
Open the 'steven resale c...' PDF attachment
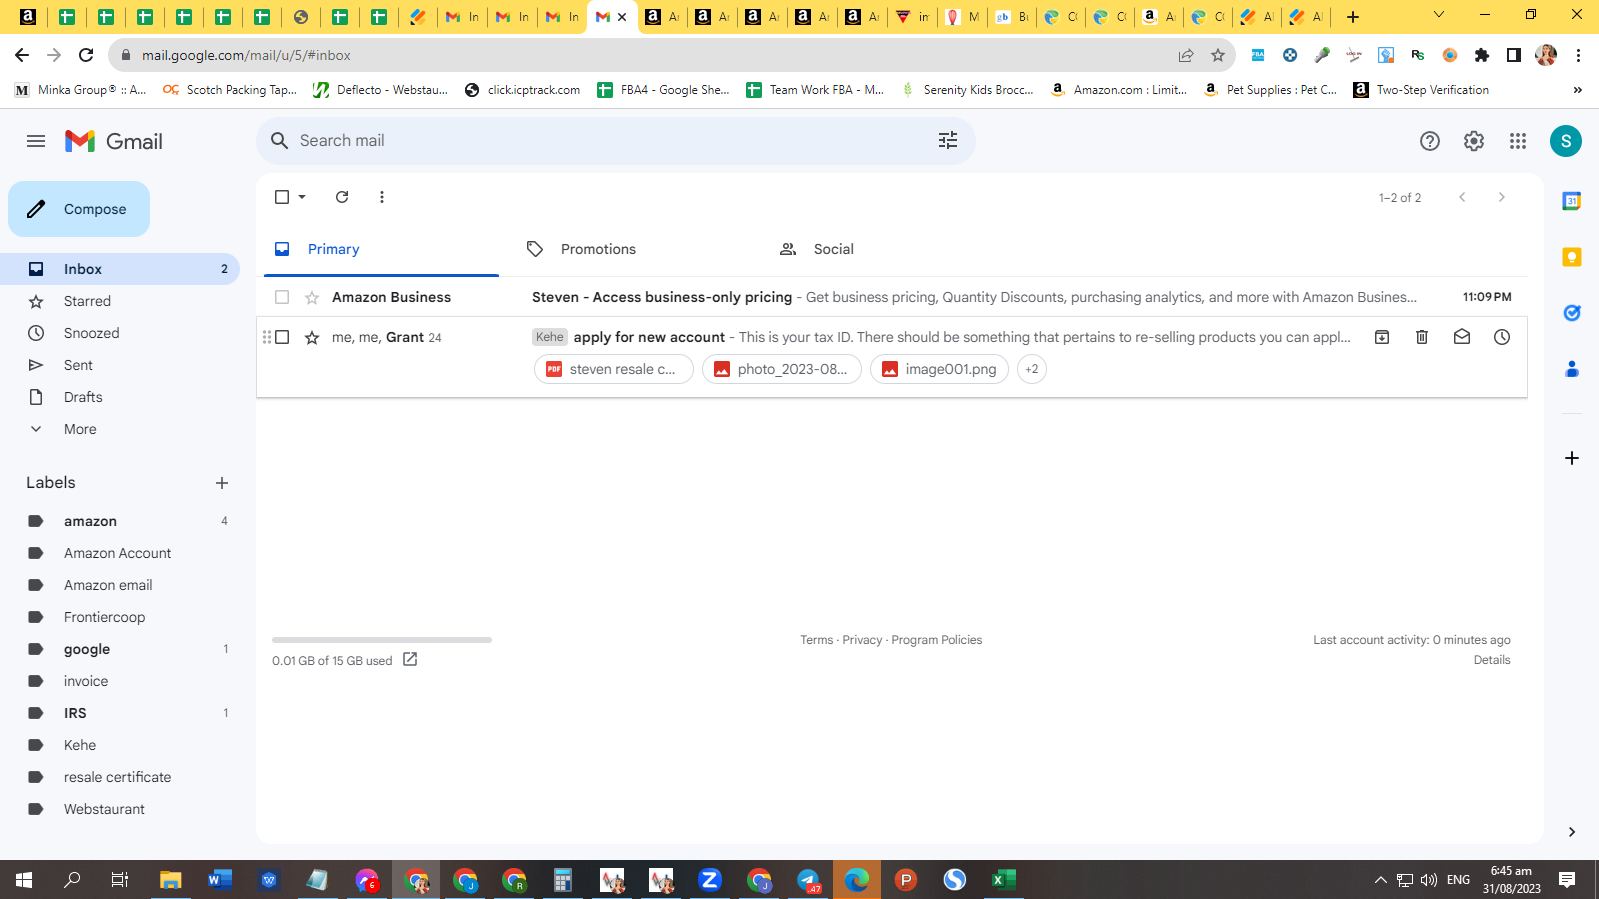click(613, 369)
